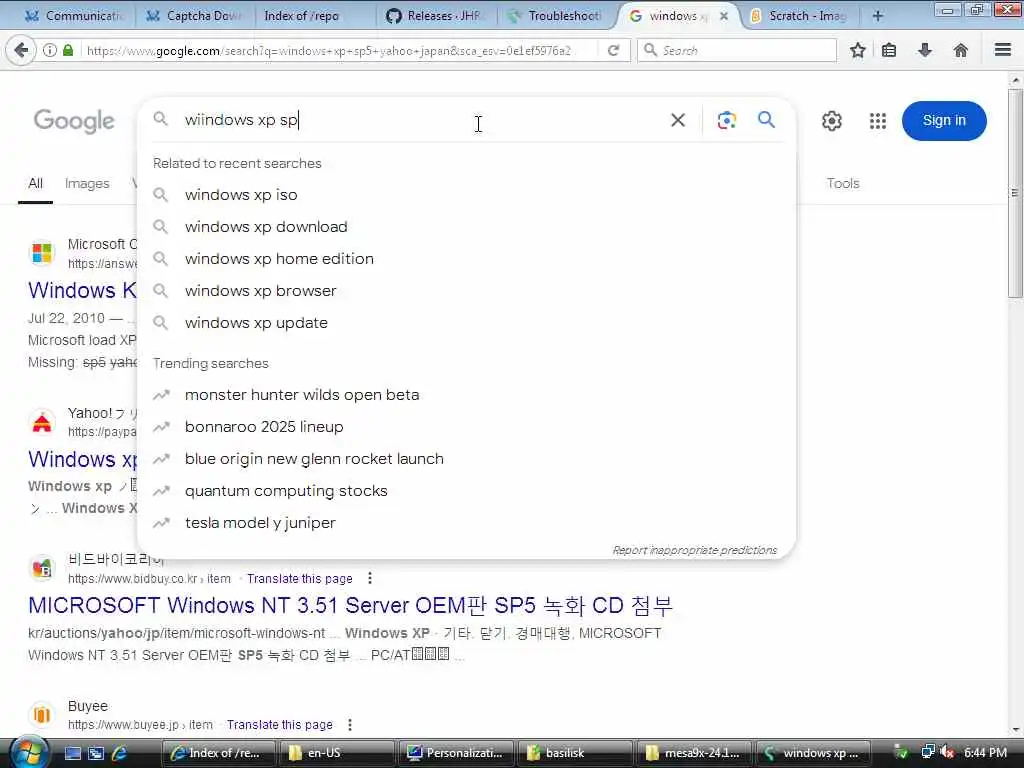Switch to the Captcha Download tab
Viewport: 1024px width, 768px height.
click(194, 16)
